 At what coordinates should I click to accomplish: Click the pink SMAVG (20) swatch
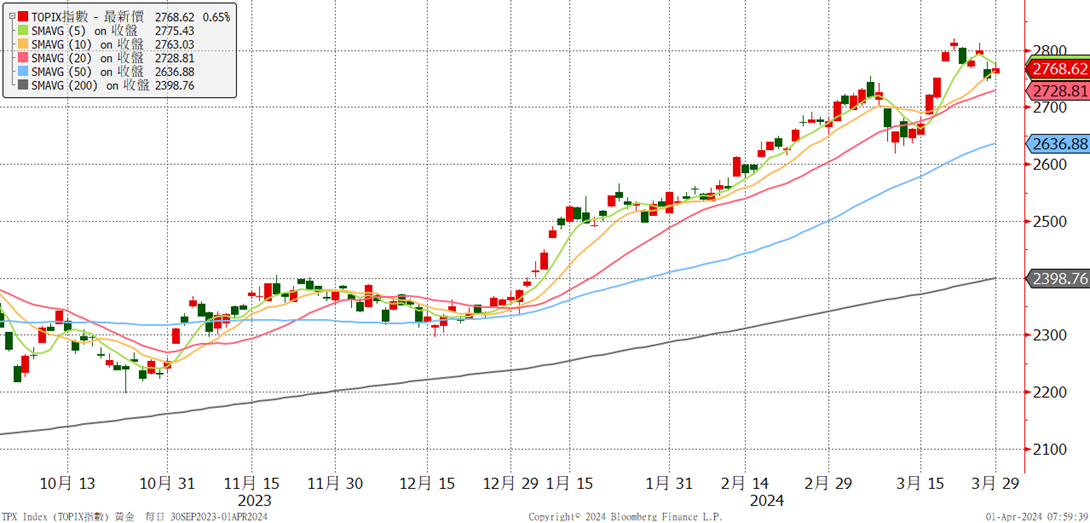[23, 58]
